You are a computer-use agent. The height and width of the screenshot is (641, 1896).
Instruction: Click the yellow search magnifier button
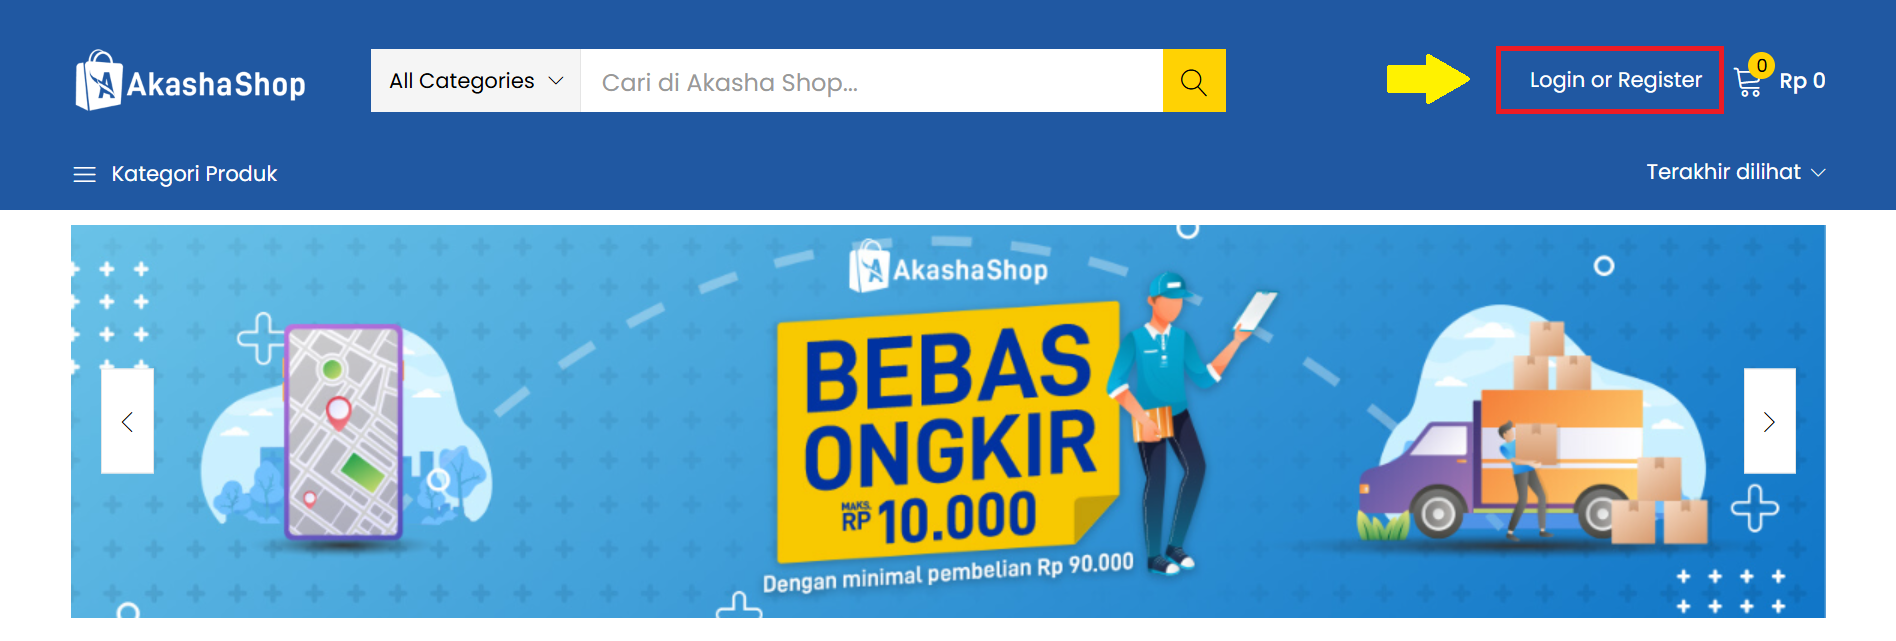(1194, 81)
